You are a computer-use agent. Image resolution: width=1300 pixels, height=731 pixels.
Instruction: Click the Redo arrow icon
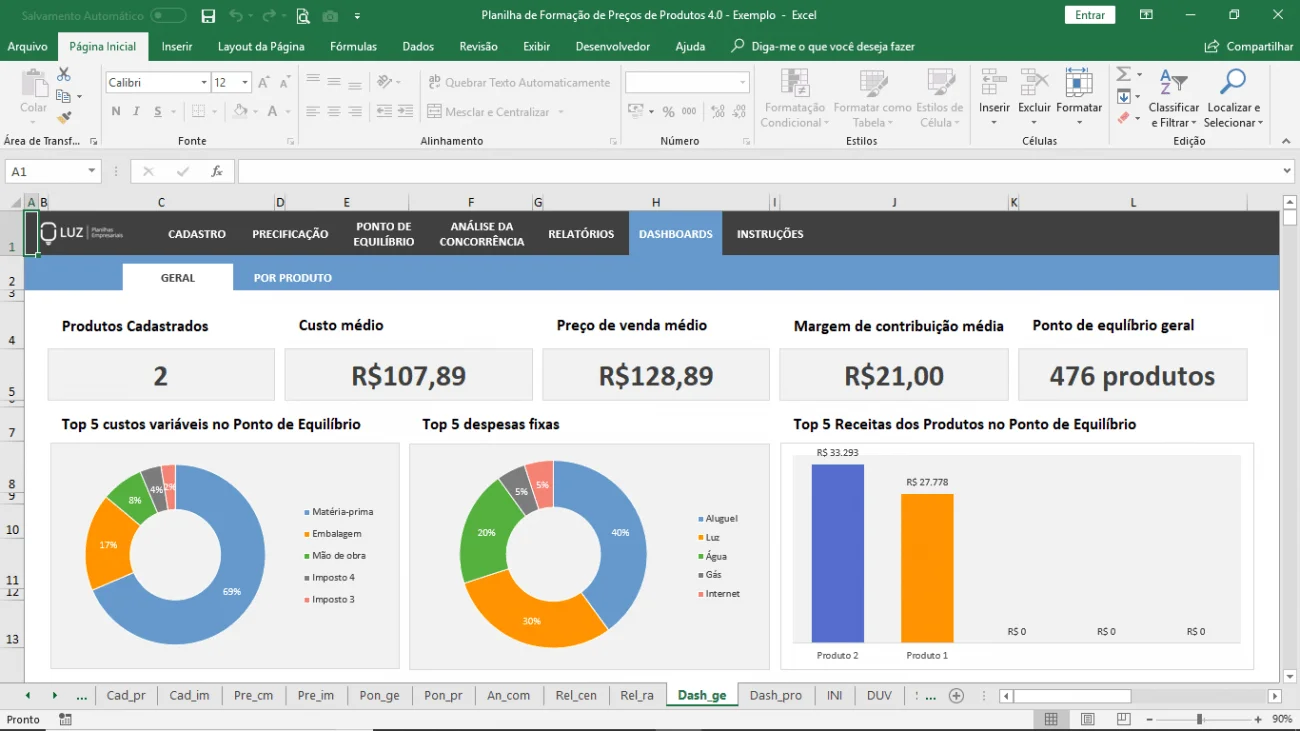click(270, 16)
